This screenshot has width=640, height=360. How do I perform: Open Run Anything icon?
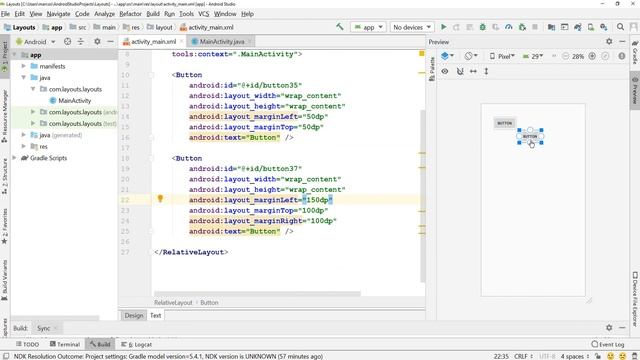pyautogui.click(x=564, y=27)
